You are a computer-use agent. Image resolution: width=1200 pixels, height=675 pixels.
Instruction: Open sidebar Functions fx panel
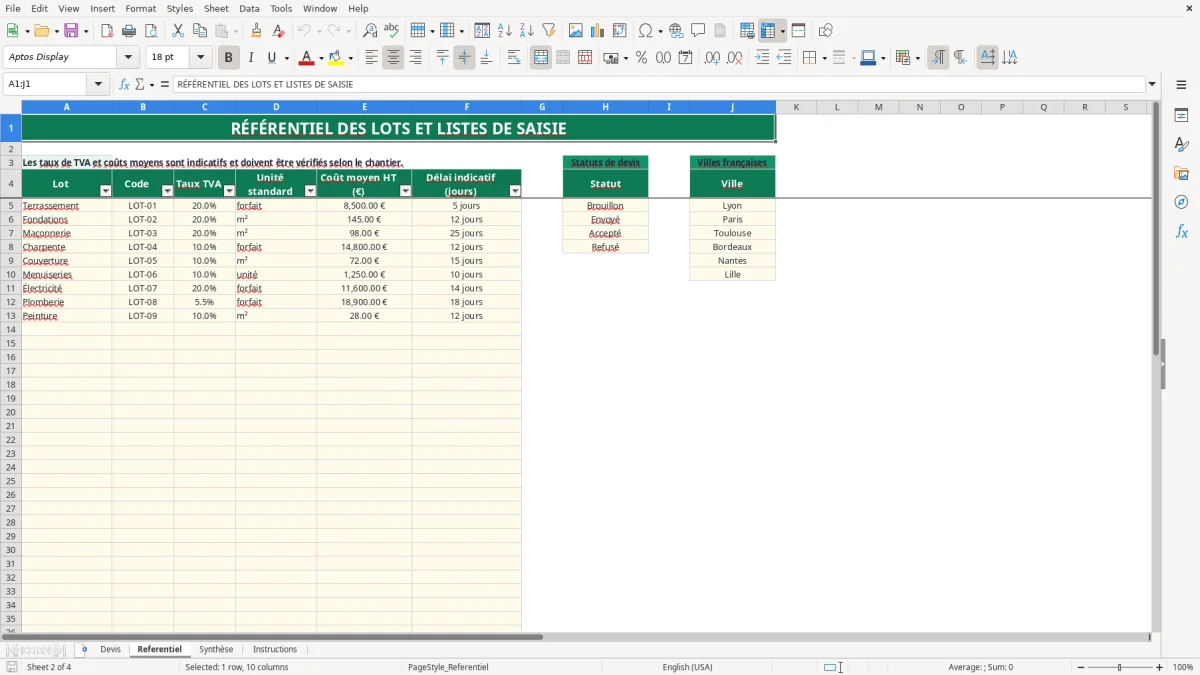1181,231
